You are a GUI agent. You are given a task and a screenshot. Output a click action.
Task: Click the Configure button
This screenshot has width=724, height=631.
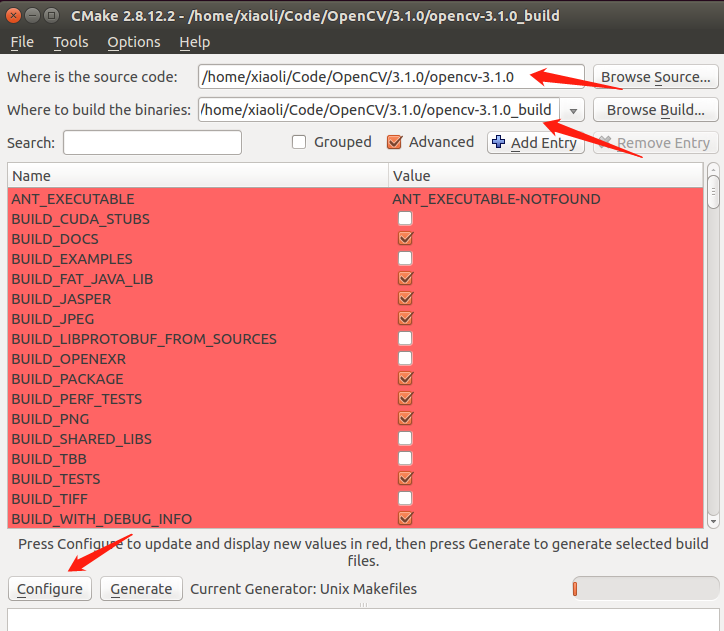tap(50, 589)
